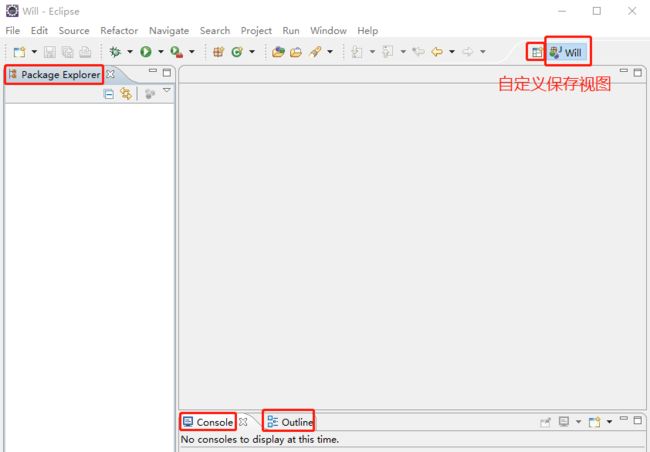Open the New Java Class dropdown arrow
The height and width of the screenshot is (452, 650).
[x=252, y=52]
